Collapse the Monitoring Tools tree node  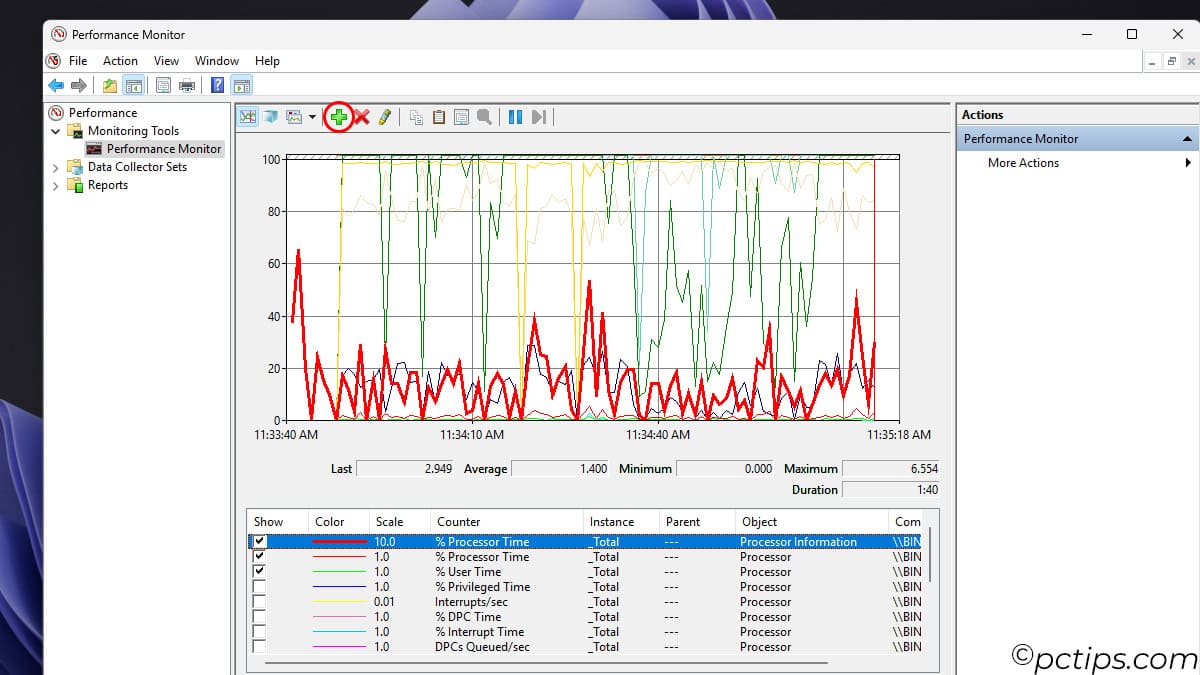coord(56,130)
